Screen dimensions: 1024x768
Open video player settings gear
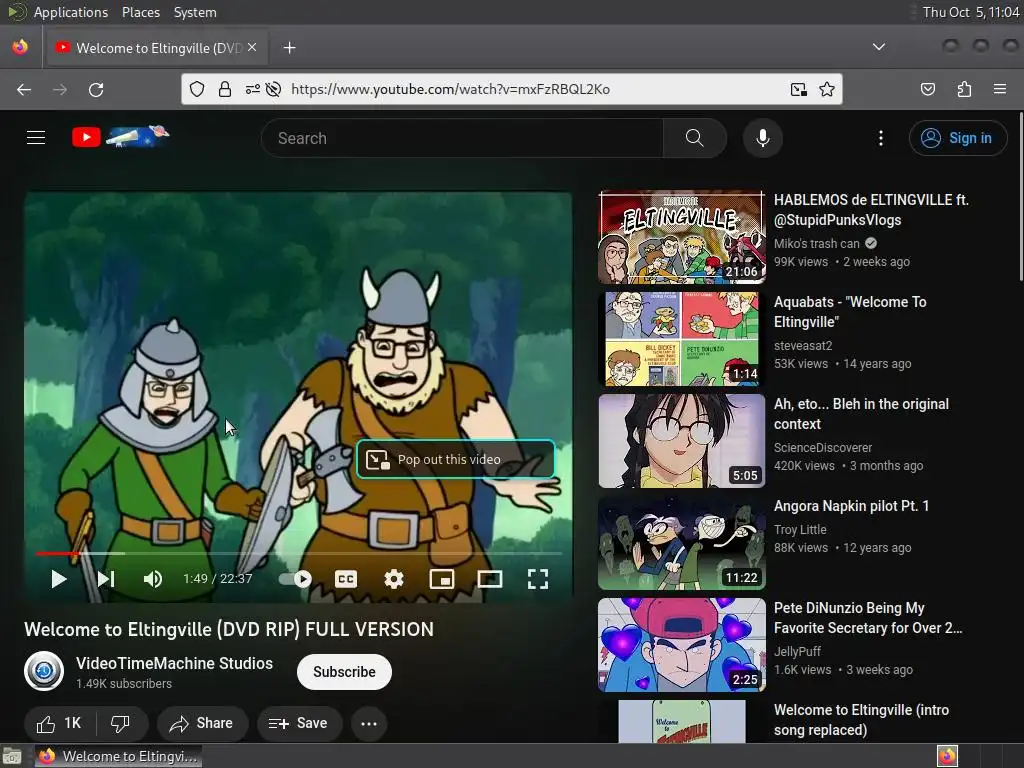tap(394, 579)
